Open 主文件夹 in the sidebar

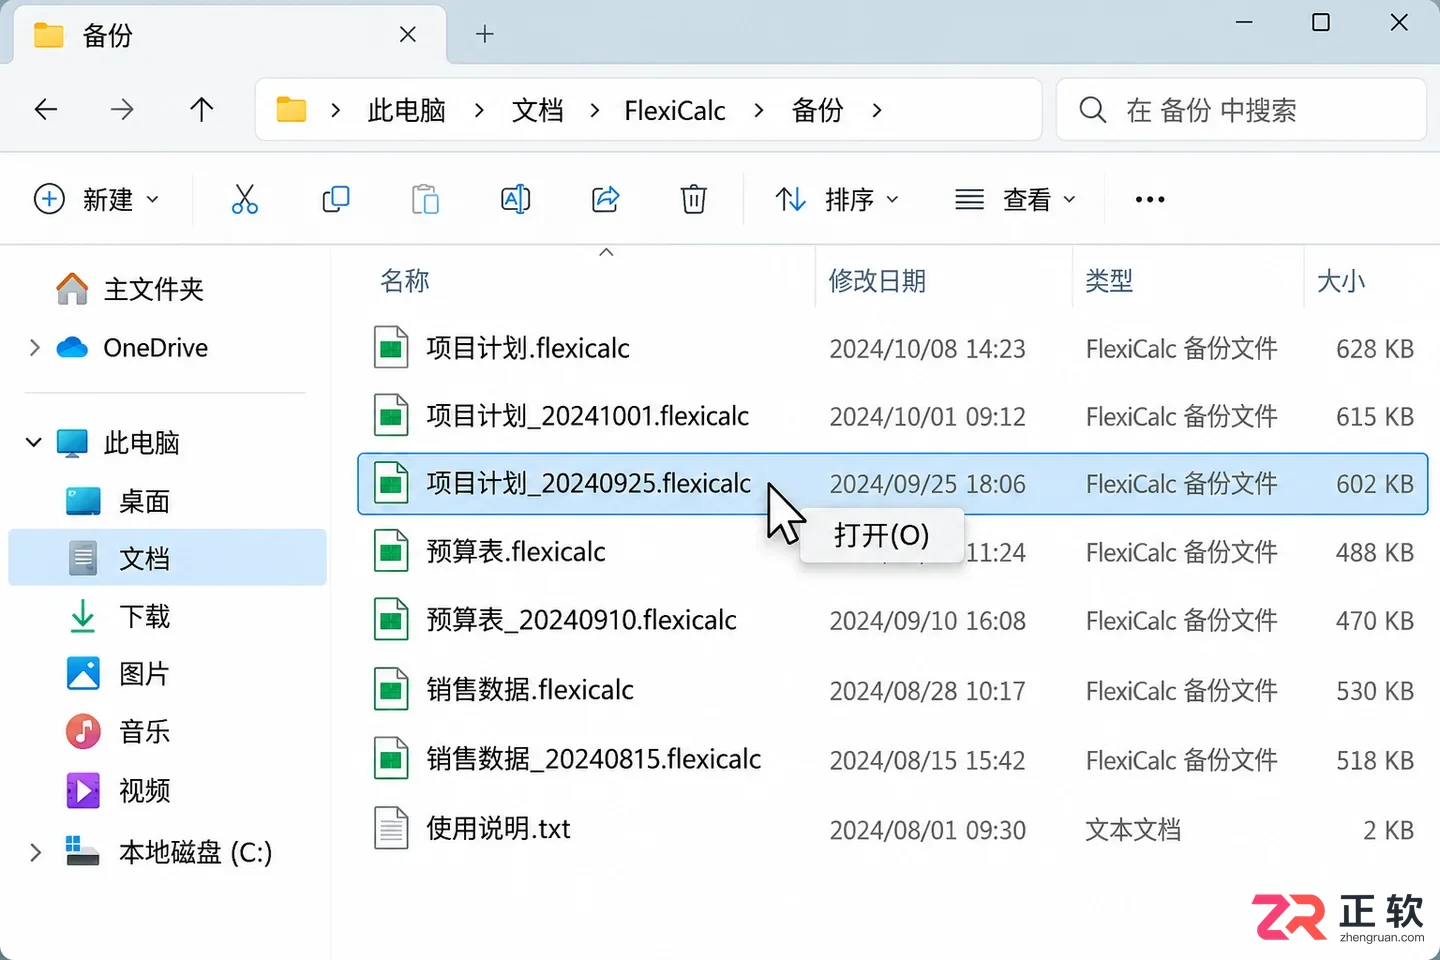[x=153, y=289]
